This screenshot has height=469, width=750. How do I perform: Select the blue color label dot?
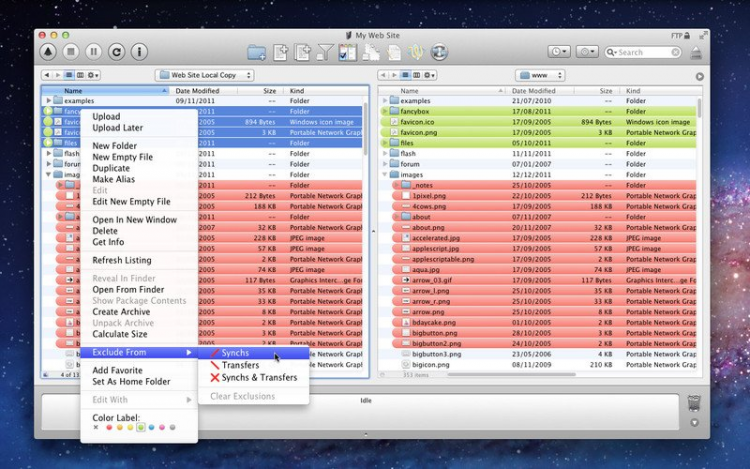click(x=151, y=428)
